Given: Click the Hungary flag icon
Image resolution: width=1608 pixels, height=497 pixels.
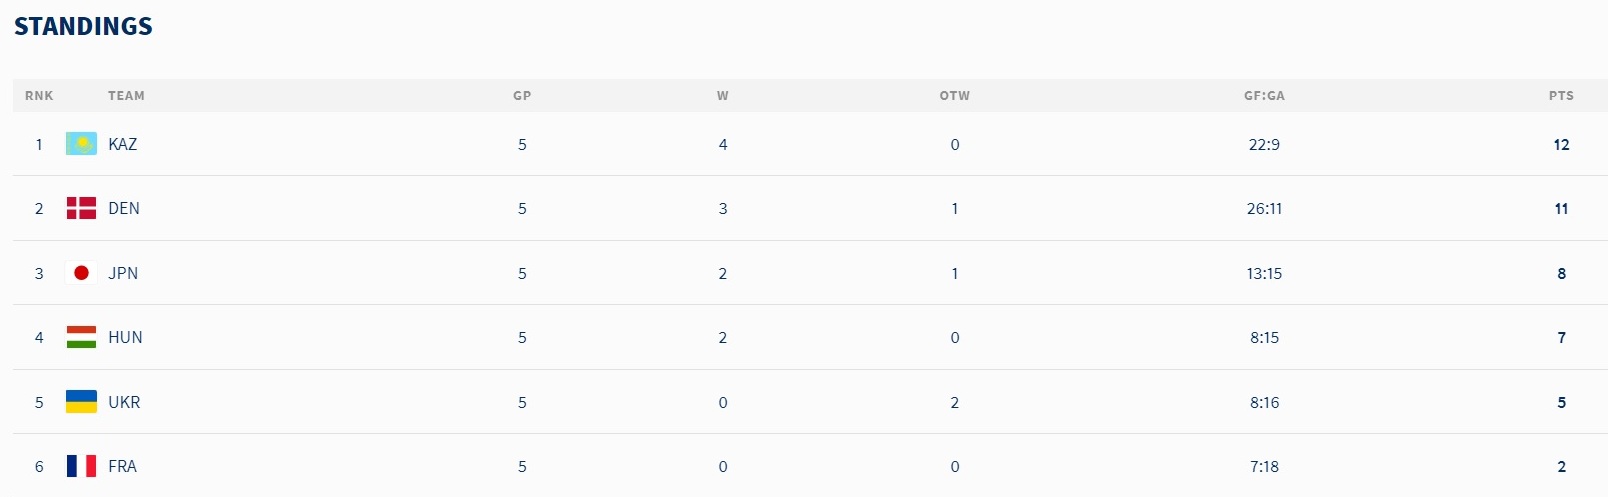Looking at the screenshot, I should tap(81, 337).
